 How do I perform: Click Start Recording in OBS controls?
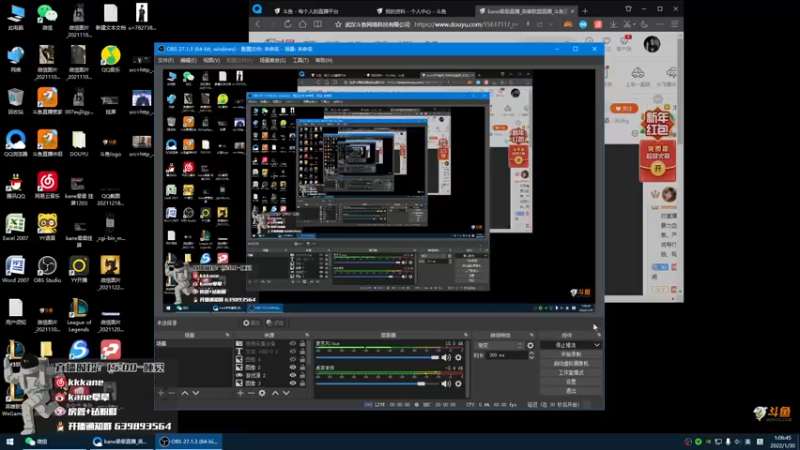571,354
